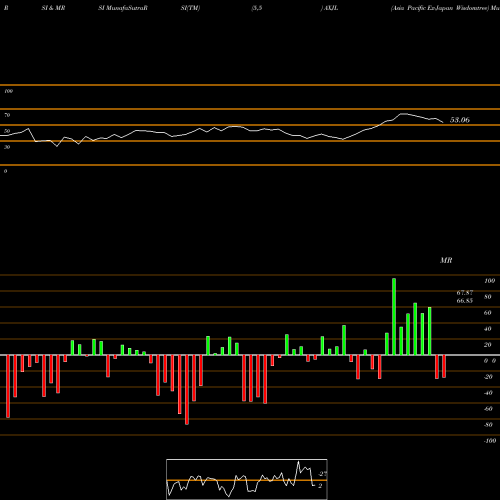
Task: Click the '(5,5' parameter text in header
Action: click(x=257, y=8)
